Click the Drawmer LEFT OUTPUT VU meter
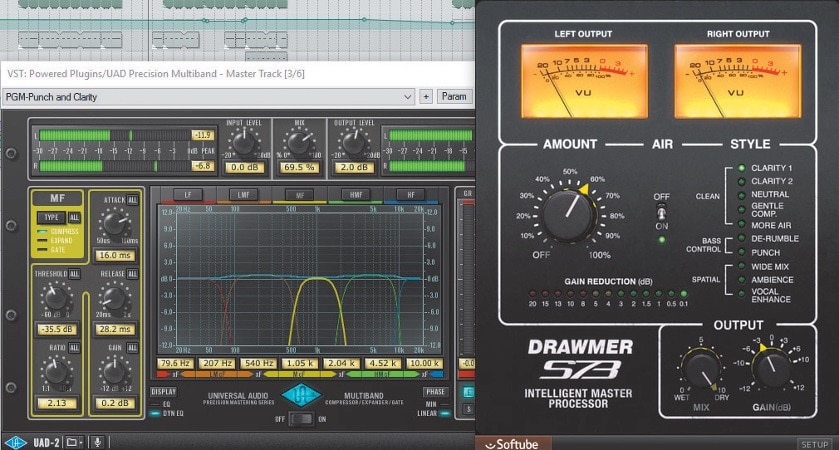The image size is (839, 450). point(584,81)
